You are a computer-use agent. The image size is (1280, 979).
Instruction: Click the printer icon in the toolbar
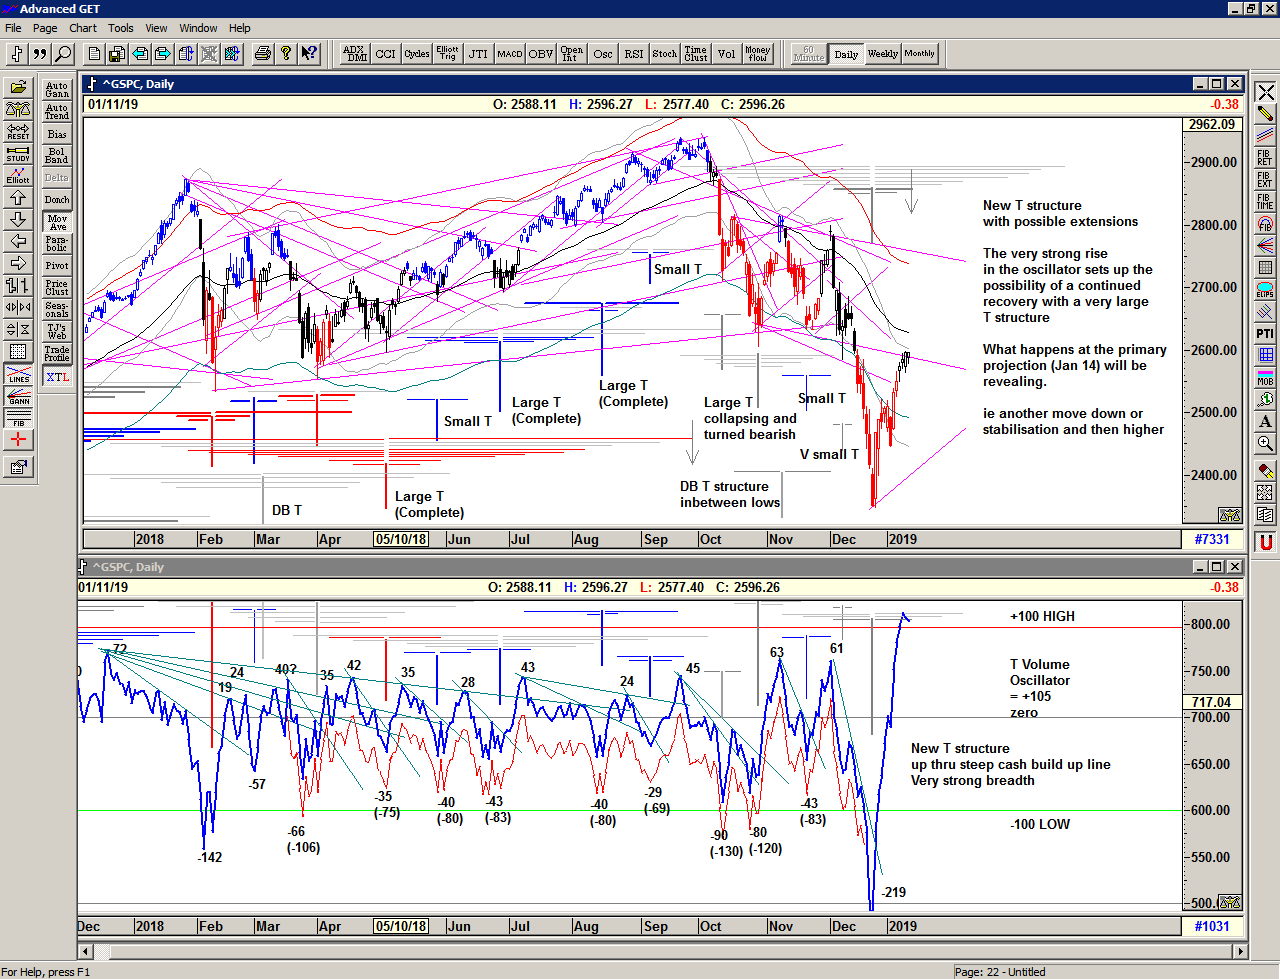point(262,54)
